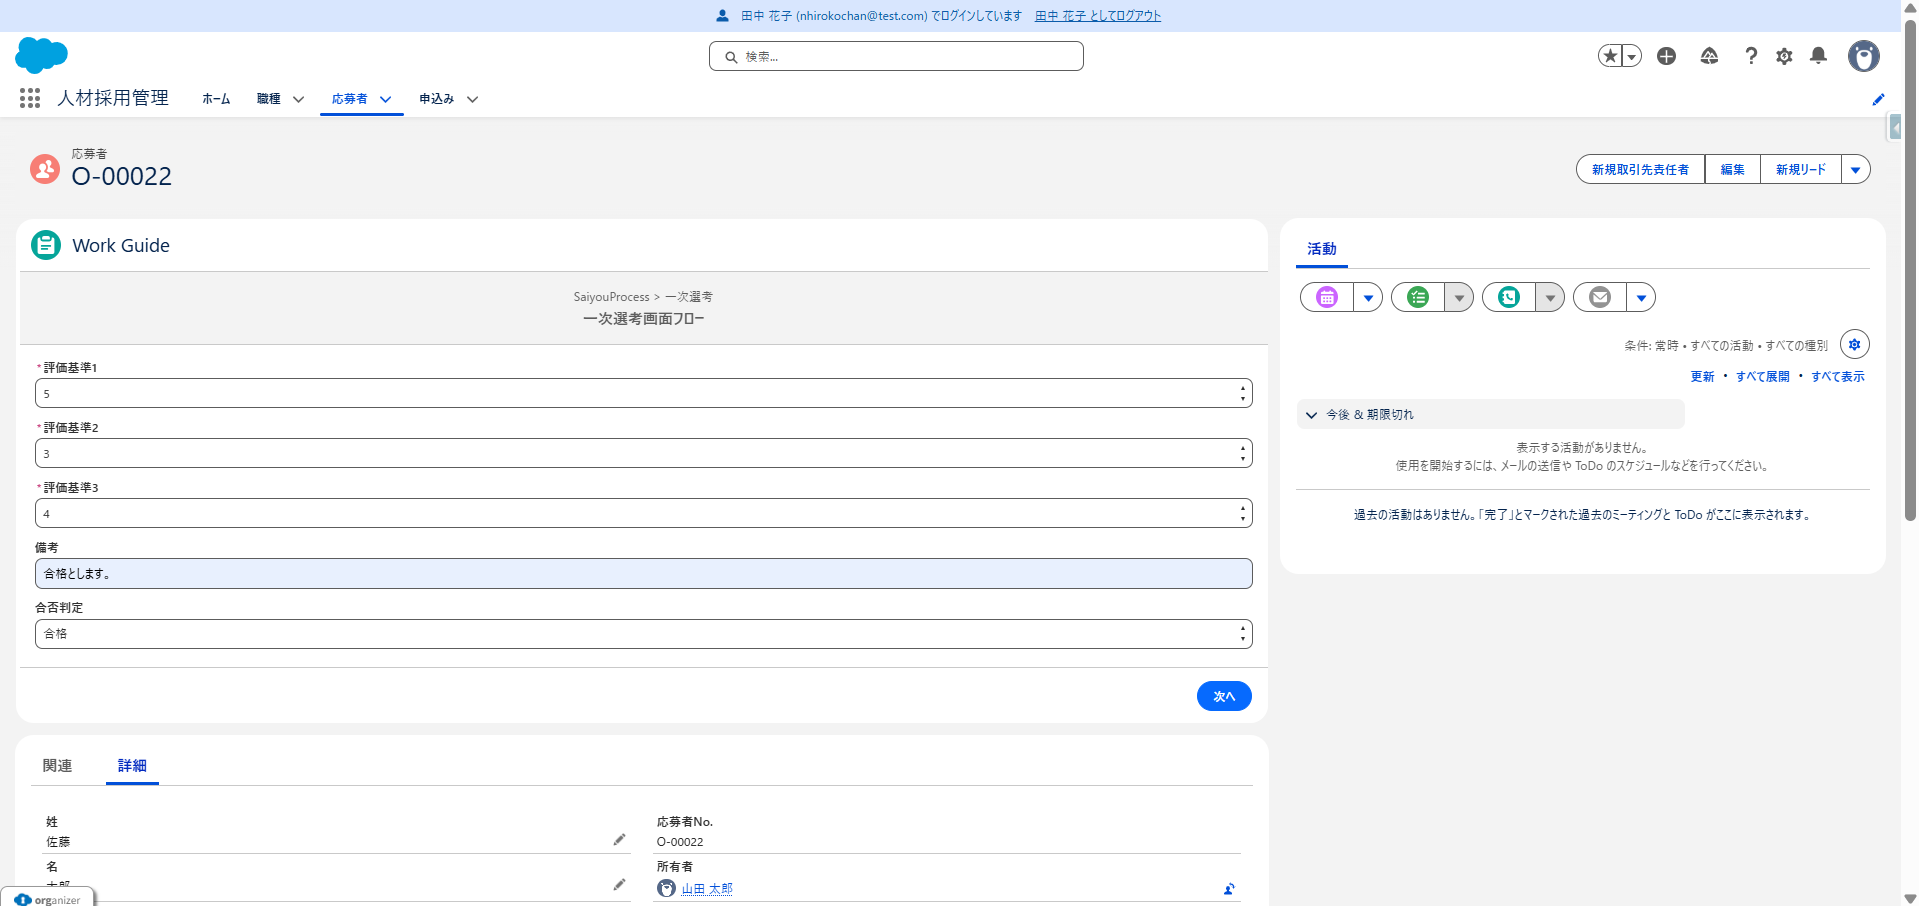Click the 備考 text input field
Viewport: 1919px width, 906px height.
click(643, 574)
